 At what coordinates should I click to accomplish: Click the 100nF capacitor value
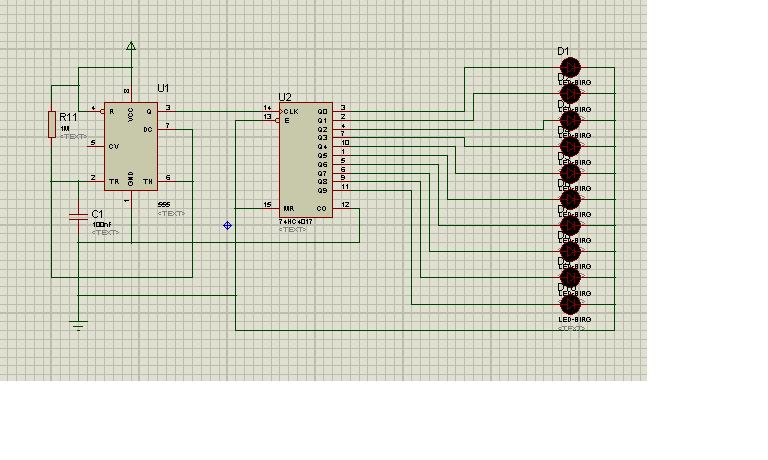(x=102, y=224)
